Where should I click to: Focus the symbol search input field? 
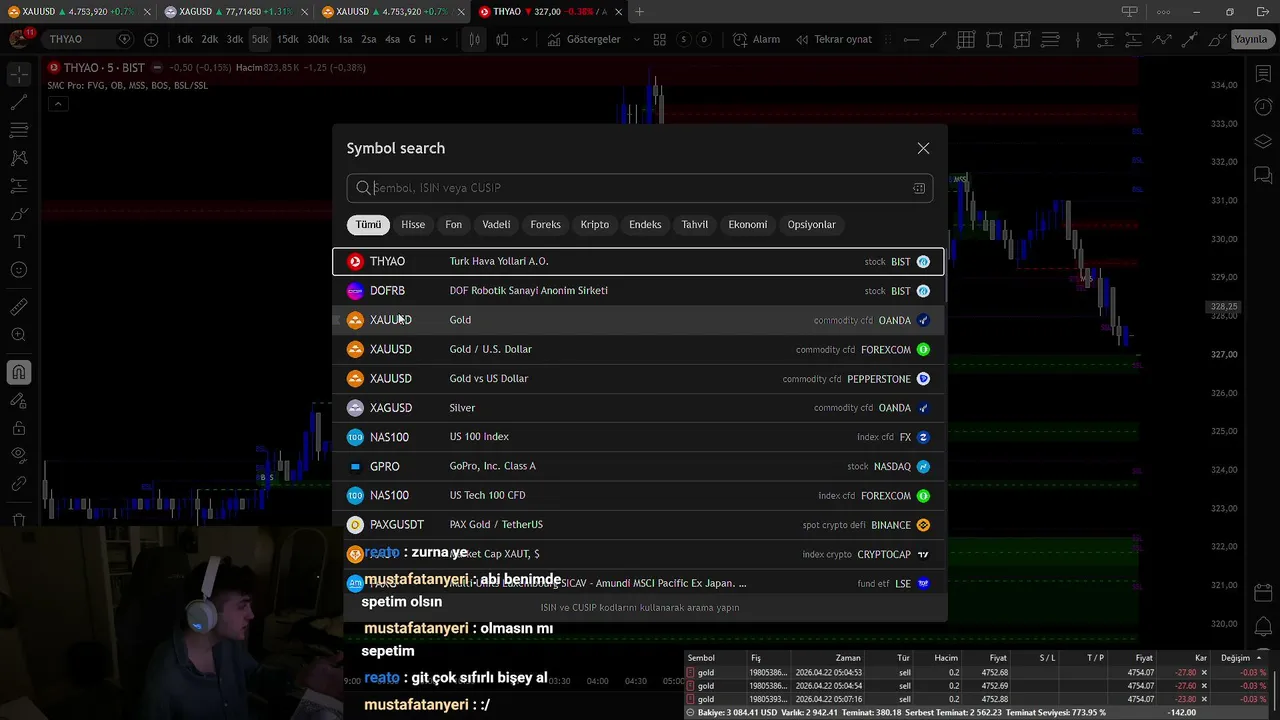click(640, 188)
